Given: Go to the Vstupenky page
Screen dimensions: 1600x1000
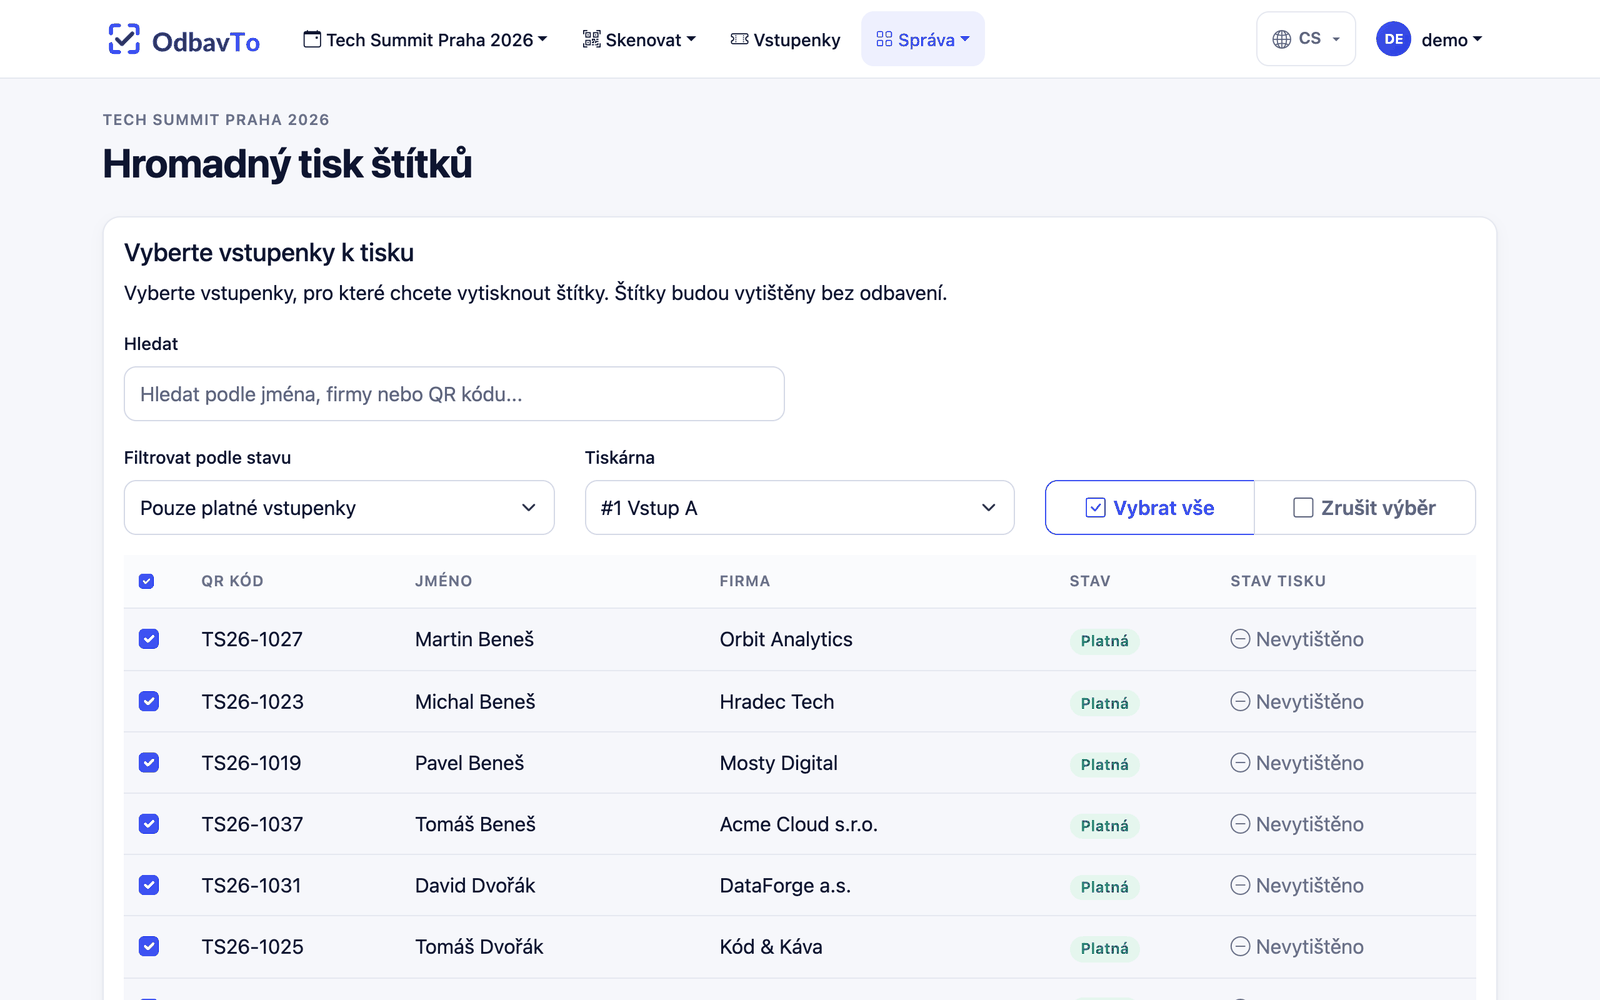Looking at the screenshot, I should tap(785, 39).
